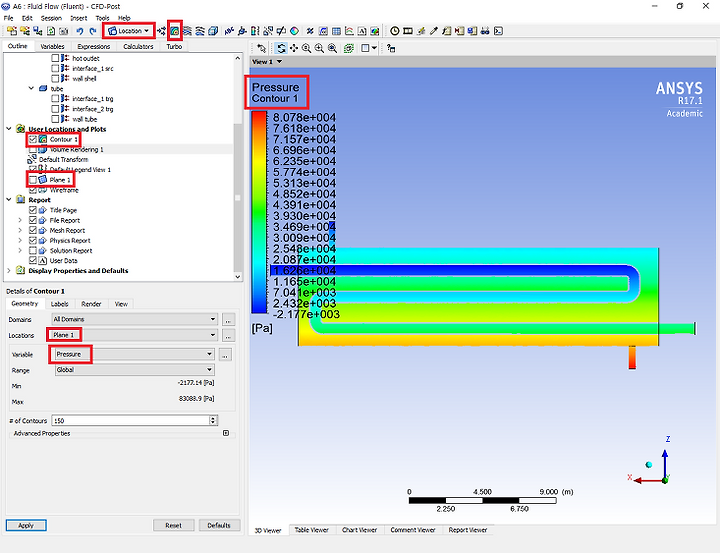Click the Particle Track toolbar icon

coord(200,31)
